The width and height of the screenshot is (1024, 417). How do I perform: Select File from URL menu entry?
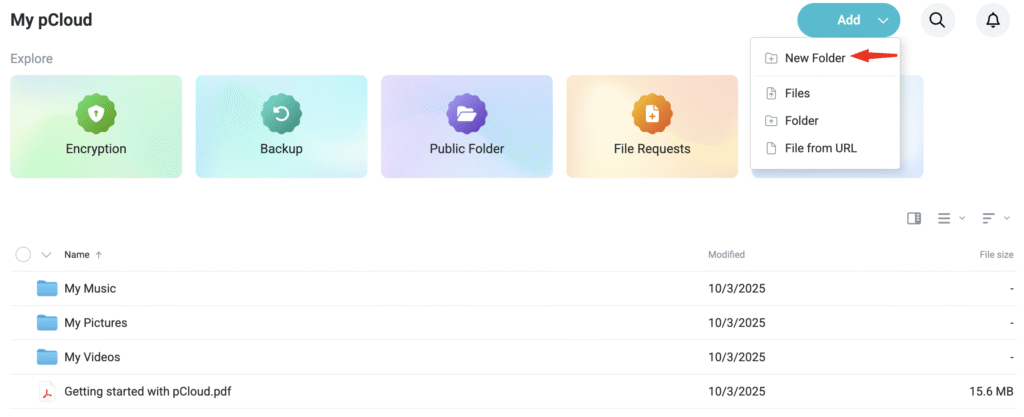[x=820, y=148]
